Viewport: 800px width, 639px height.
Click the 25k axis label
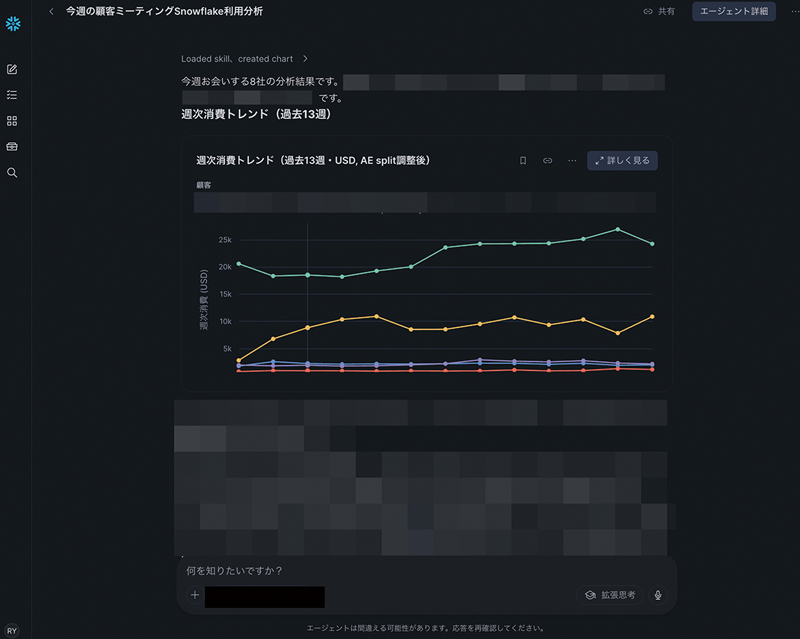pyautogui.click(x=225, y=240)
